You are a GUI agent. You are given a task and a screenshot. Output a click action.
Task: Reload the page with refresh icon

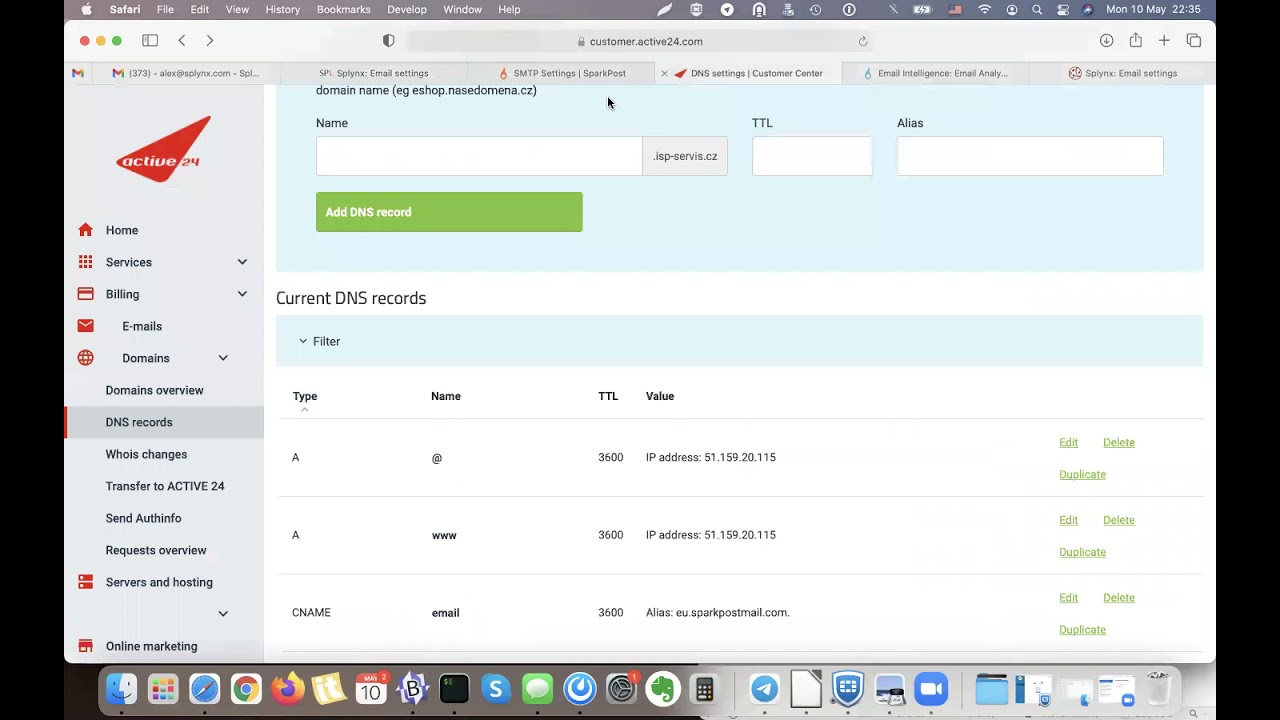click(x=863, y=42)
